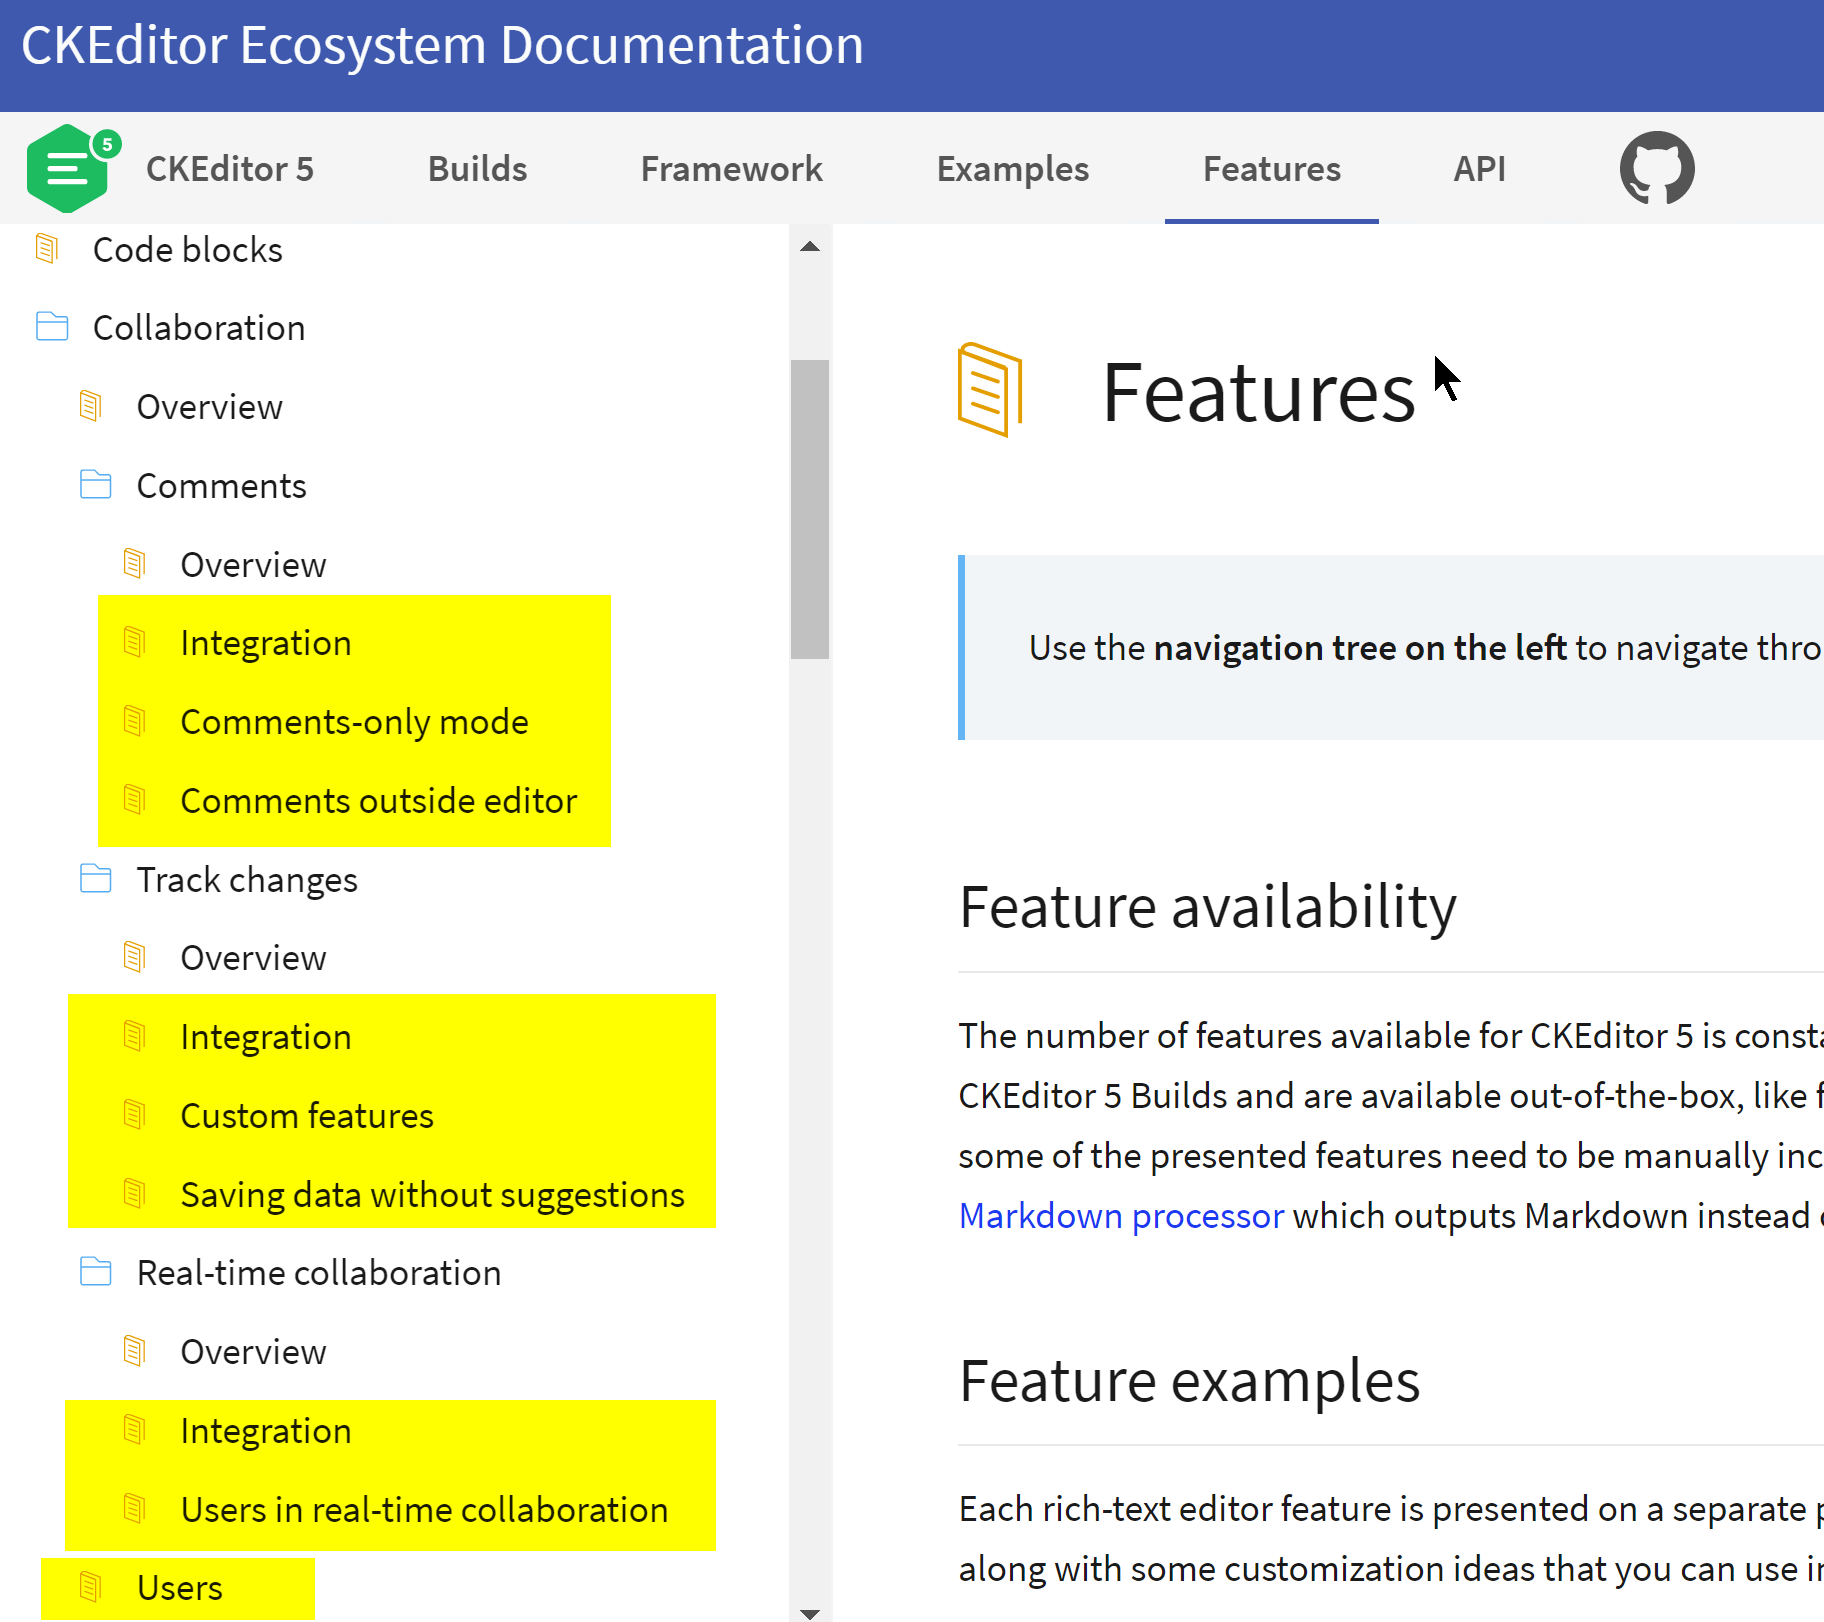Click the Feature availability heading
Image resolution: width=1824 pixels, height=1622 pixels.
pyautogui.click(x=1207, y=907)
